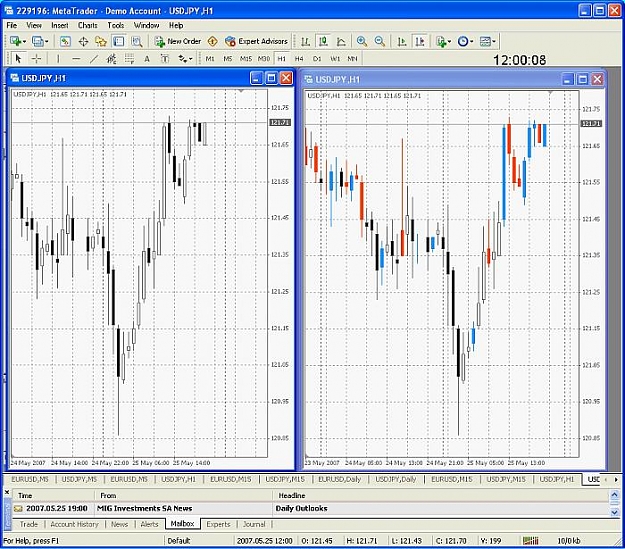625x549 pixels.
Task: Pick the trendline drawing tool
Action: (94, 59)
